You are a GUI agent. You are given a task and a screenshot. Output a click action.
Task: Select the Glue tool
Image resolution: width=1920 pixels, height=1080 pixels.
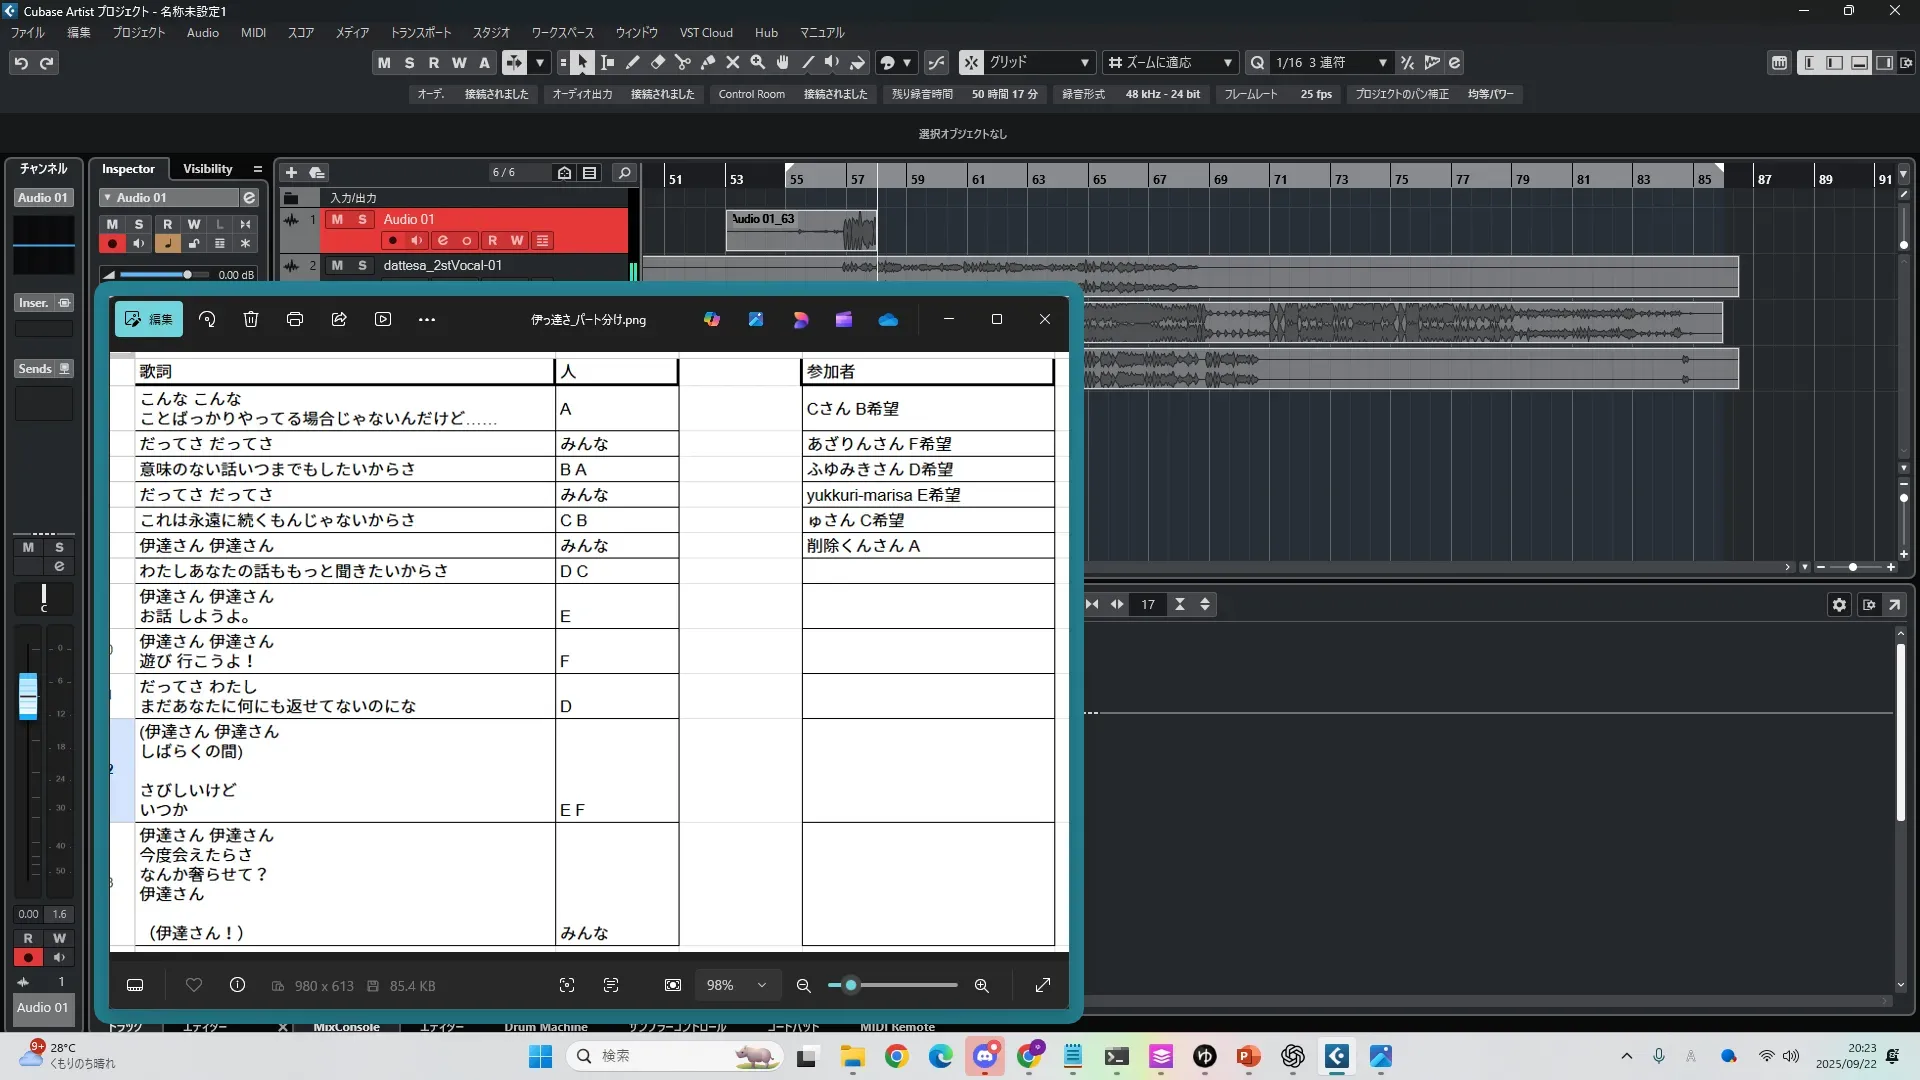point(708,63)
